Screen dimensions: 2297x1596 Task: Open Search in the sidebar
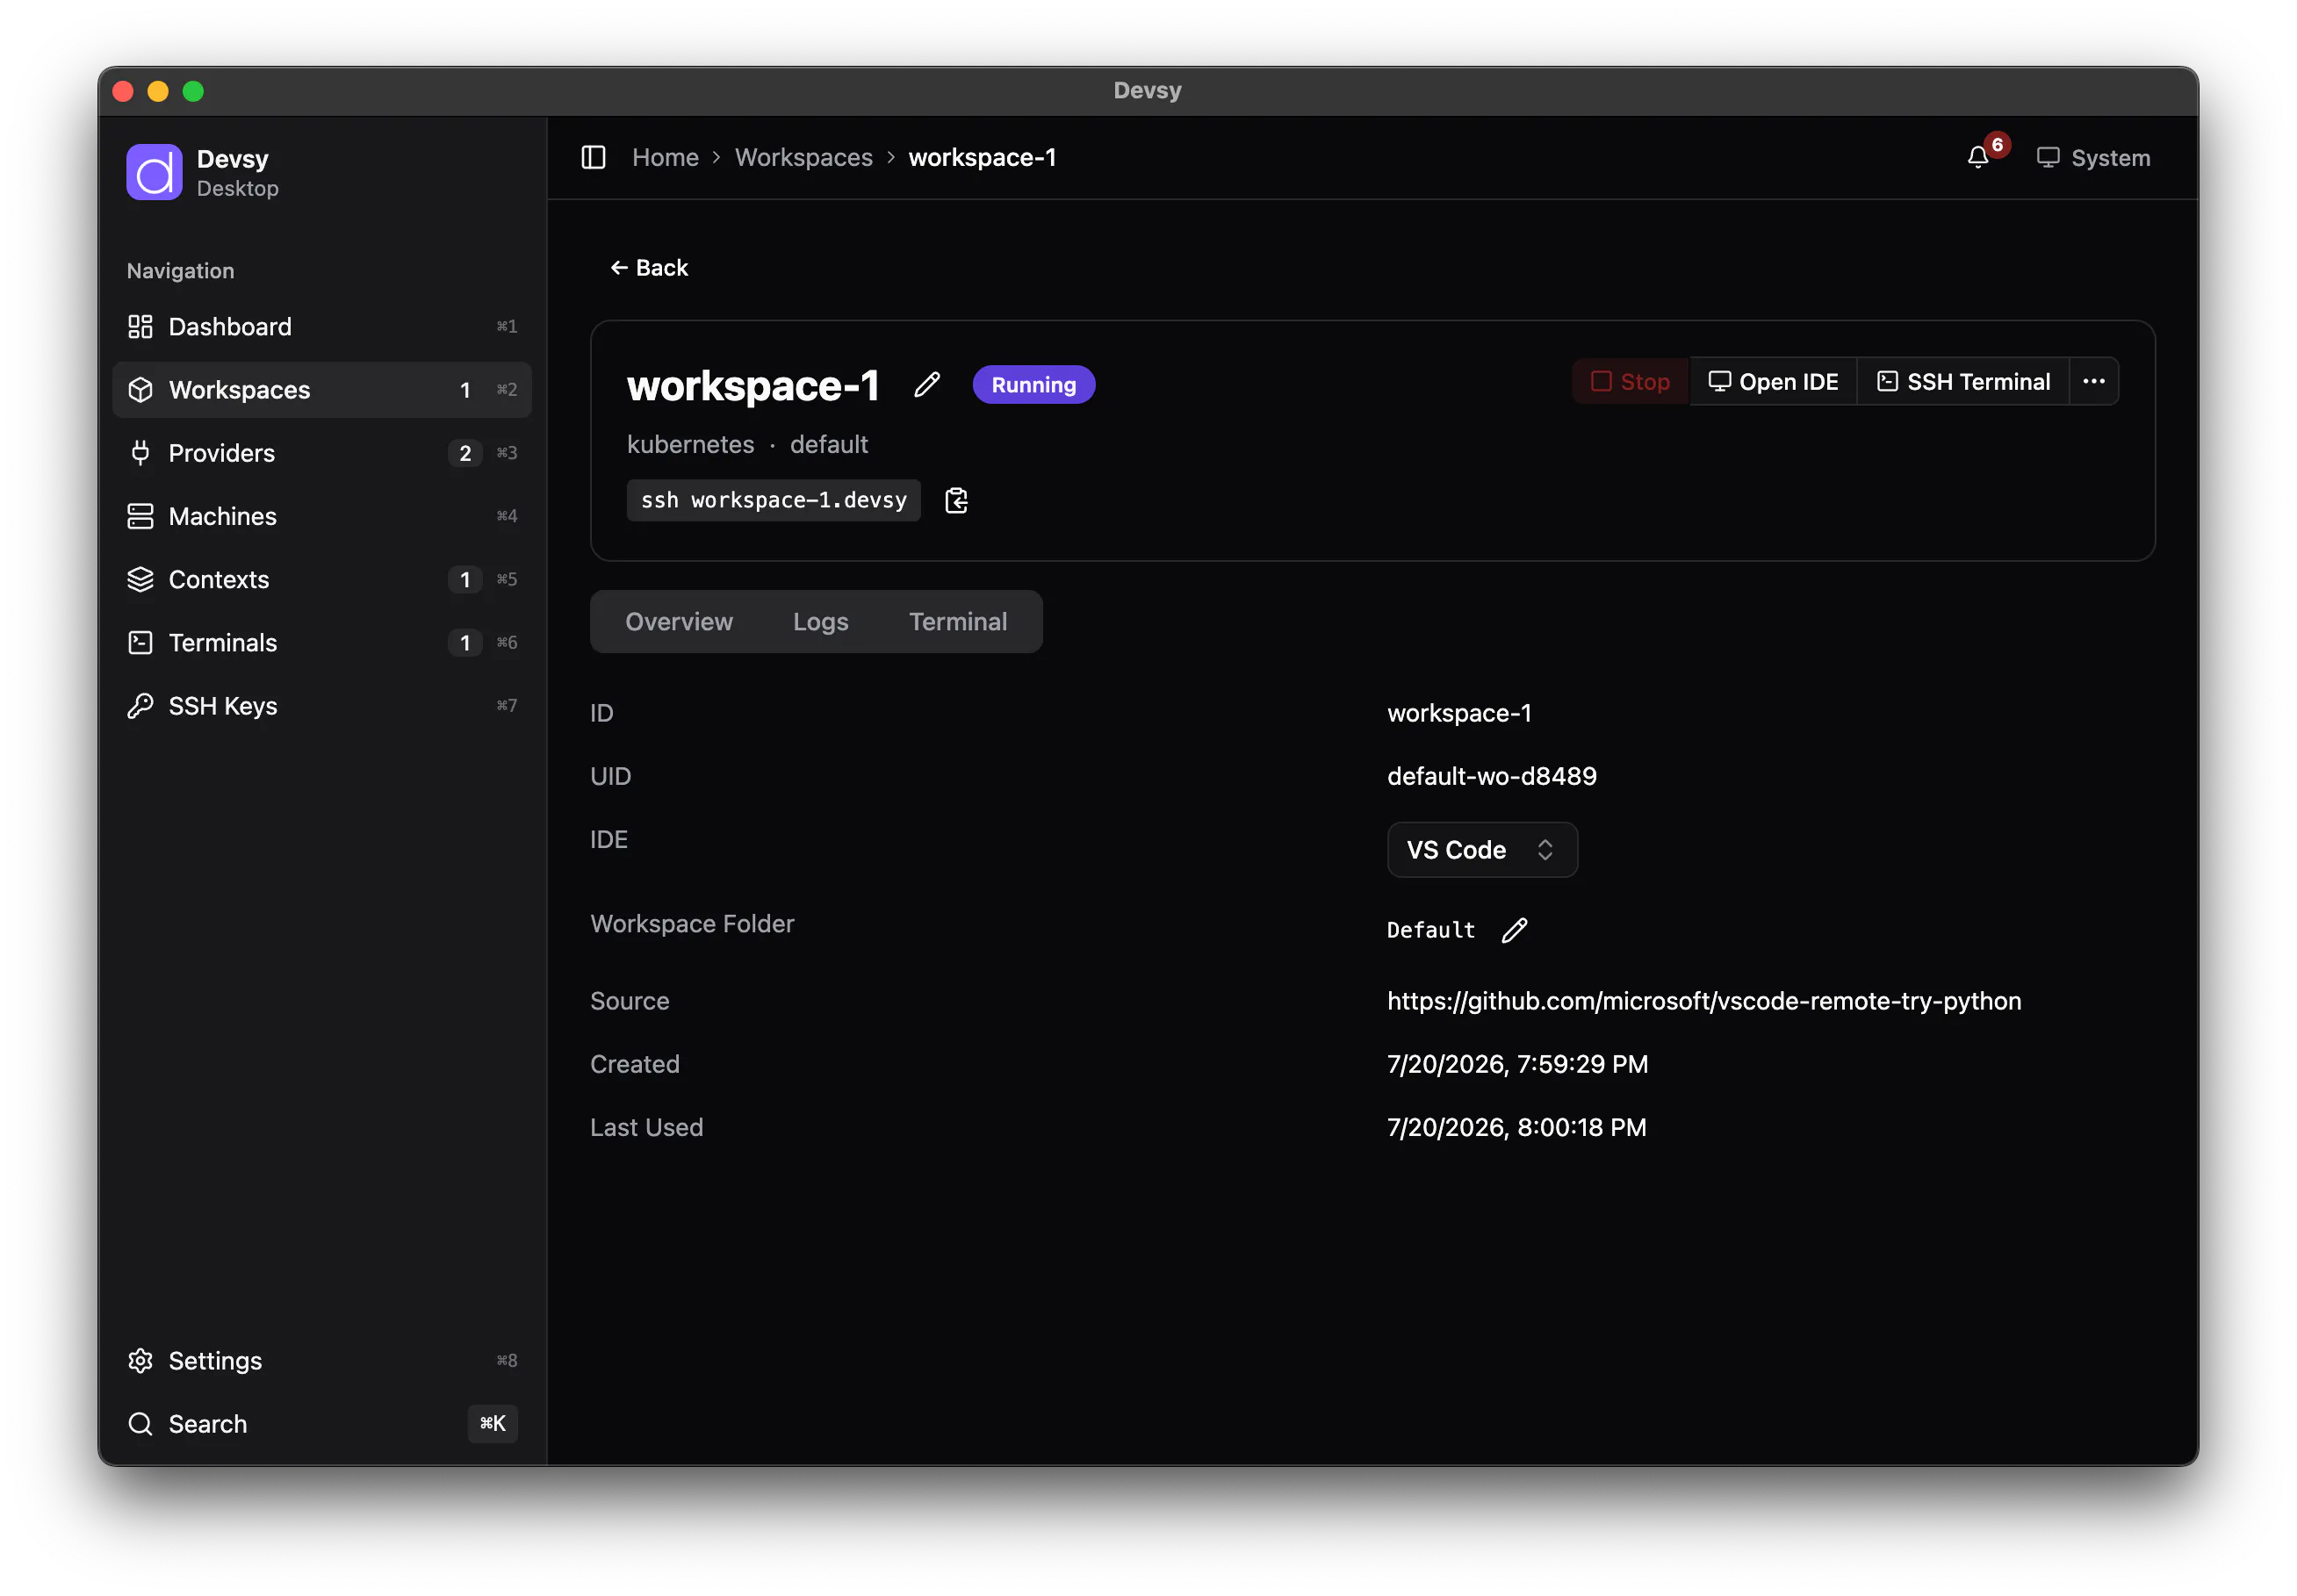click(x=322, y=1423)
